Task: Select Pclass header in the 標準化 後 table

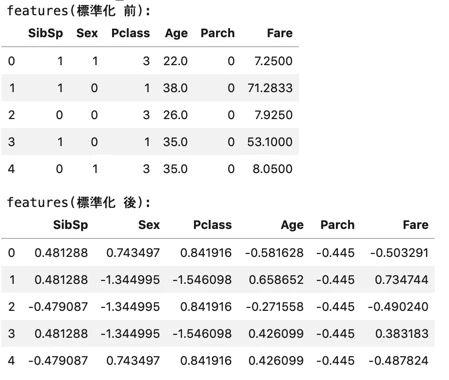Action: (213, 225)
